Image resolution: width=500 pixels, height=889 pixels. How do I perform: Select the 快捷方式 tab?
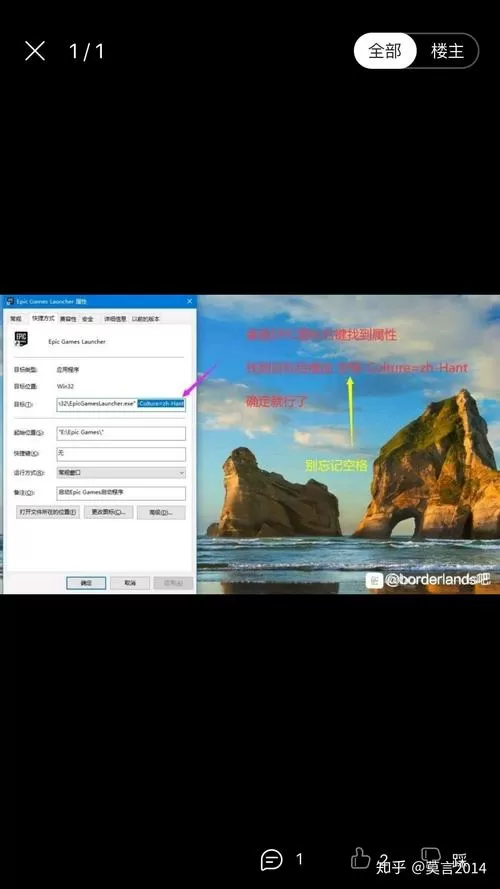pos(43,318)
